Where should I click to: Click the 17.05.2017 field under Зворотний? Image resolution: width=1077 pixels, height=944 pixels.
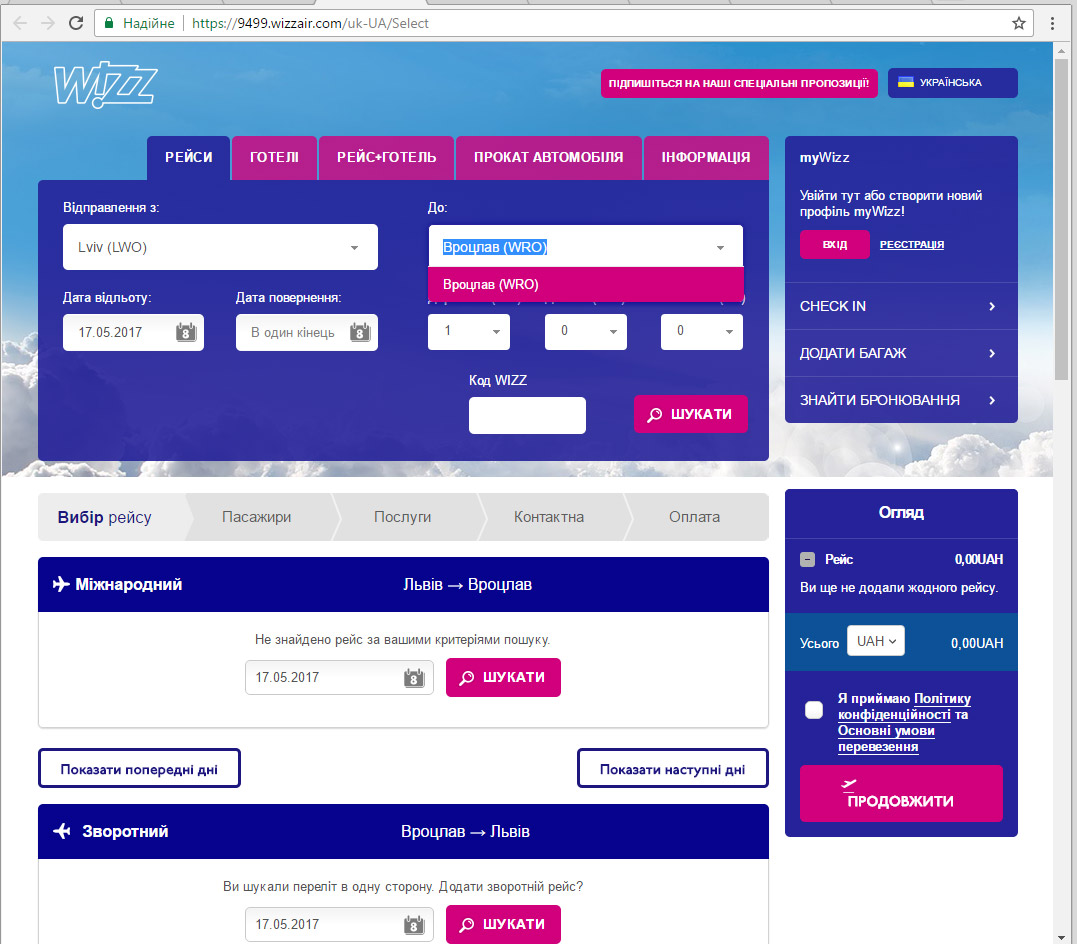(x=339, y=924)
